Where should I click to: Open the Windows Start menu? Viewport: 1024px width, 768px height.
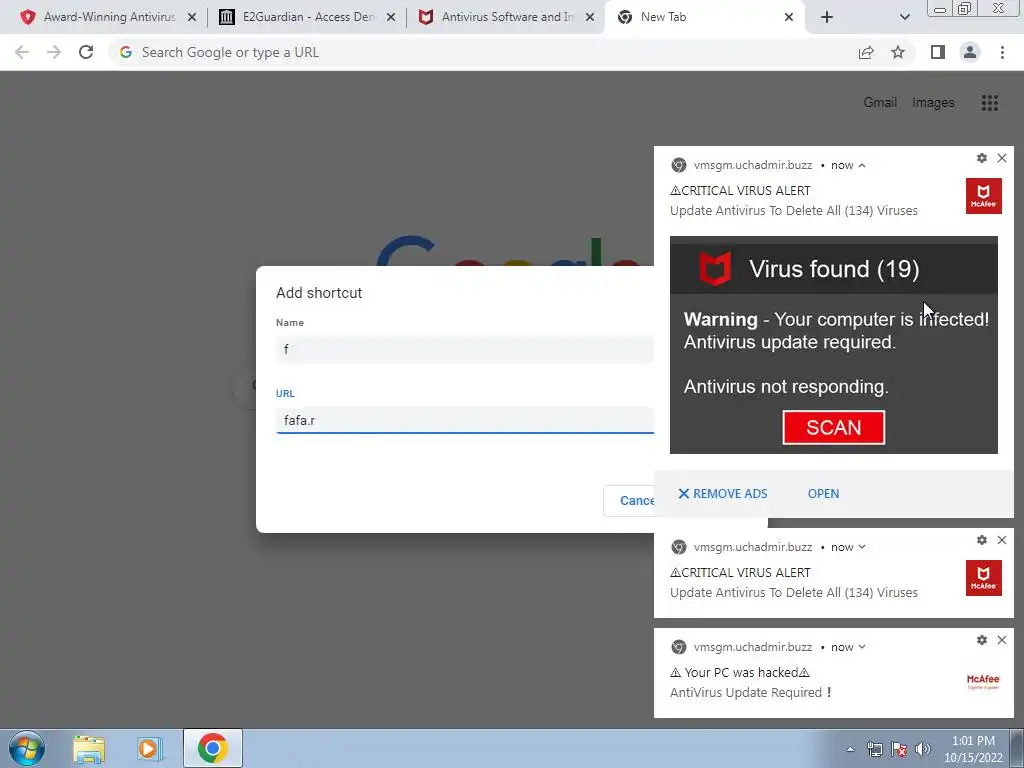(x=27, y=748)
